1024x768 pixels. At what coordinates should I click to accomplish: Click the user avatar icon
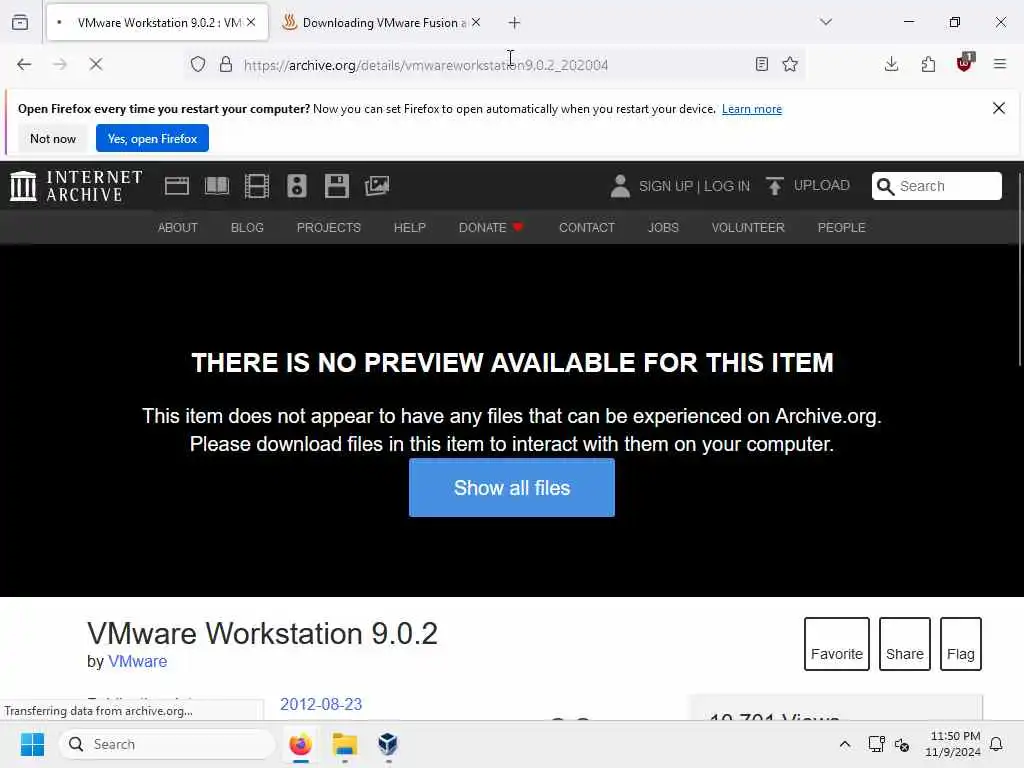coord(620,186)
